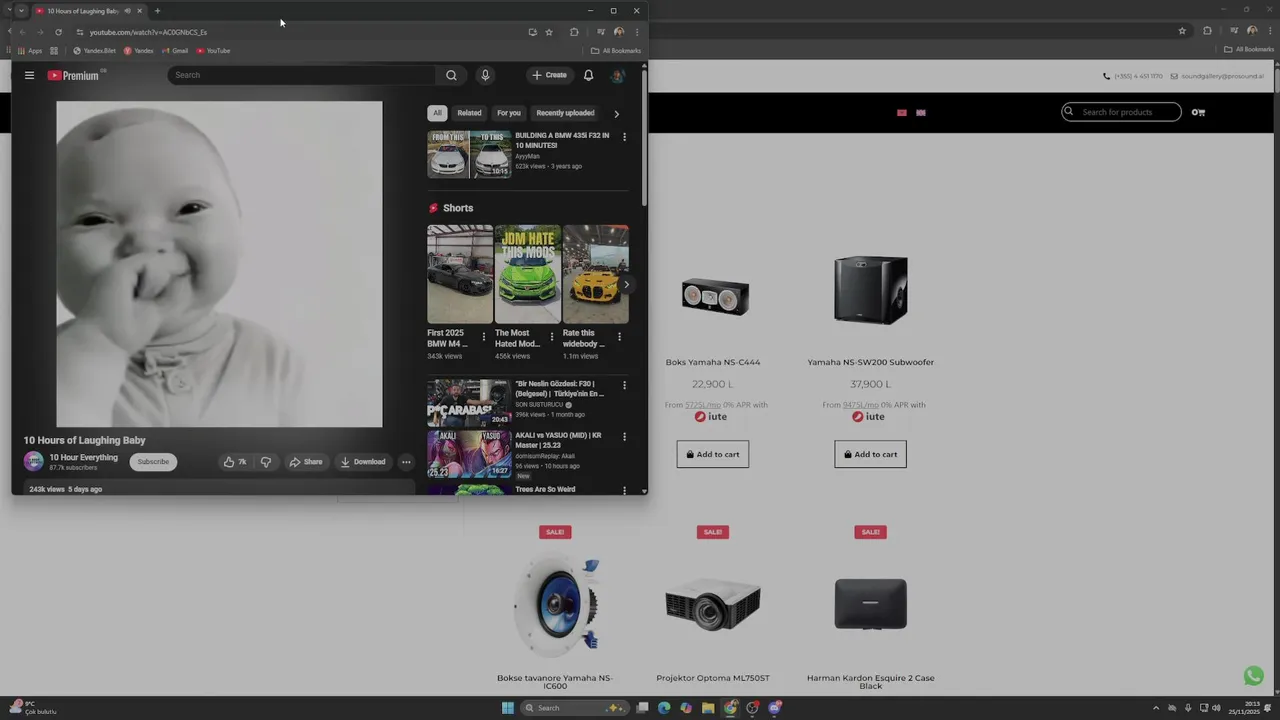1280x720 pixels.
Task: Switch store language to English flag
Action: pyautogui.click(x=921, y=113)
